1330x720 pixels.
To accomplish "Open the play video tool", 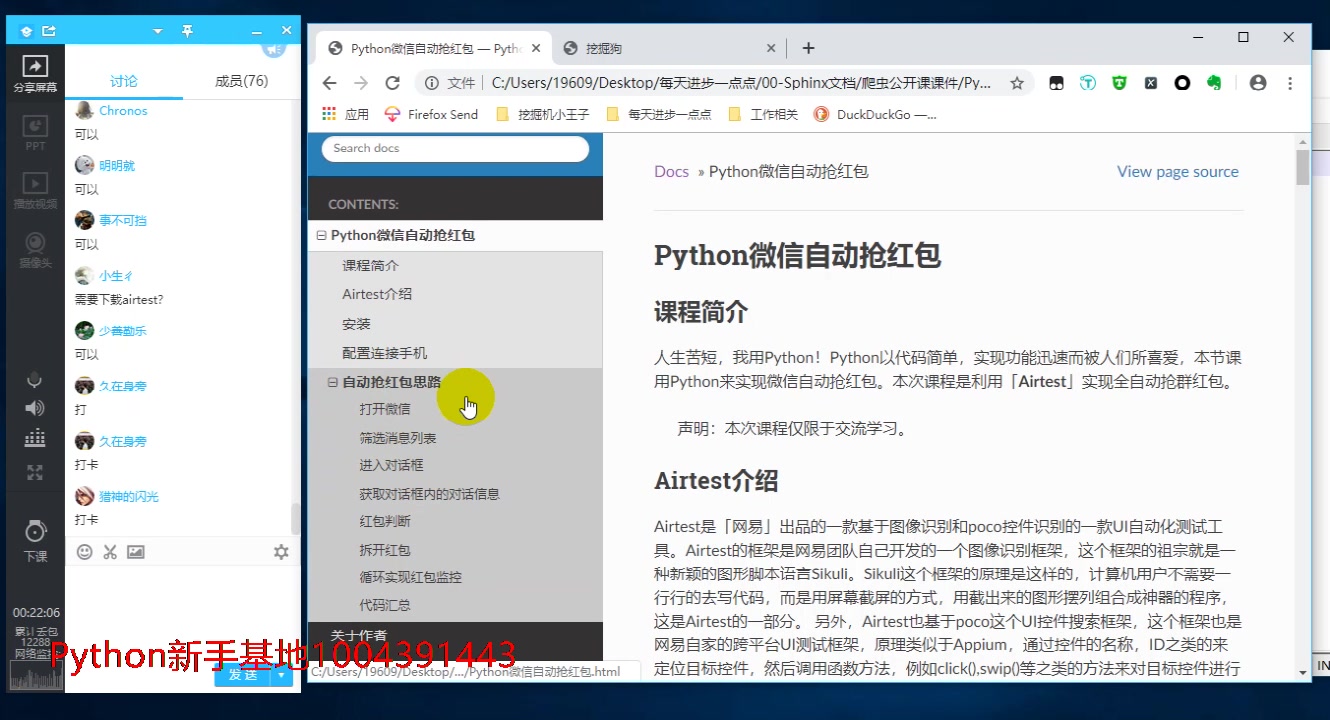I will pyautogui.click(x=35, y=190).
